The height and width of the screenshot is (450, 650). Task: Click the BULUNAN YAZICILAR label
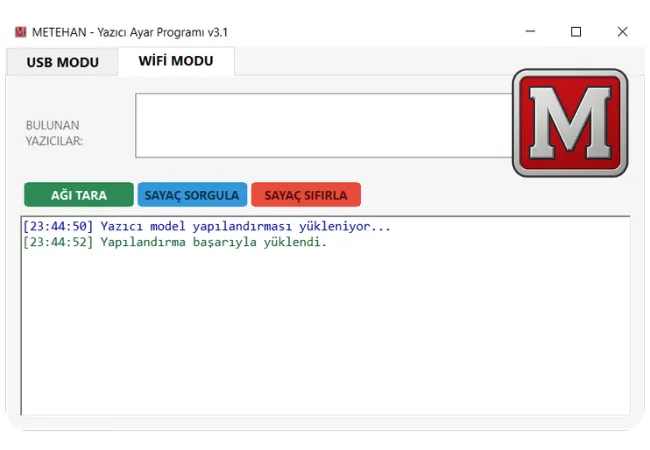54,133
